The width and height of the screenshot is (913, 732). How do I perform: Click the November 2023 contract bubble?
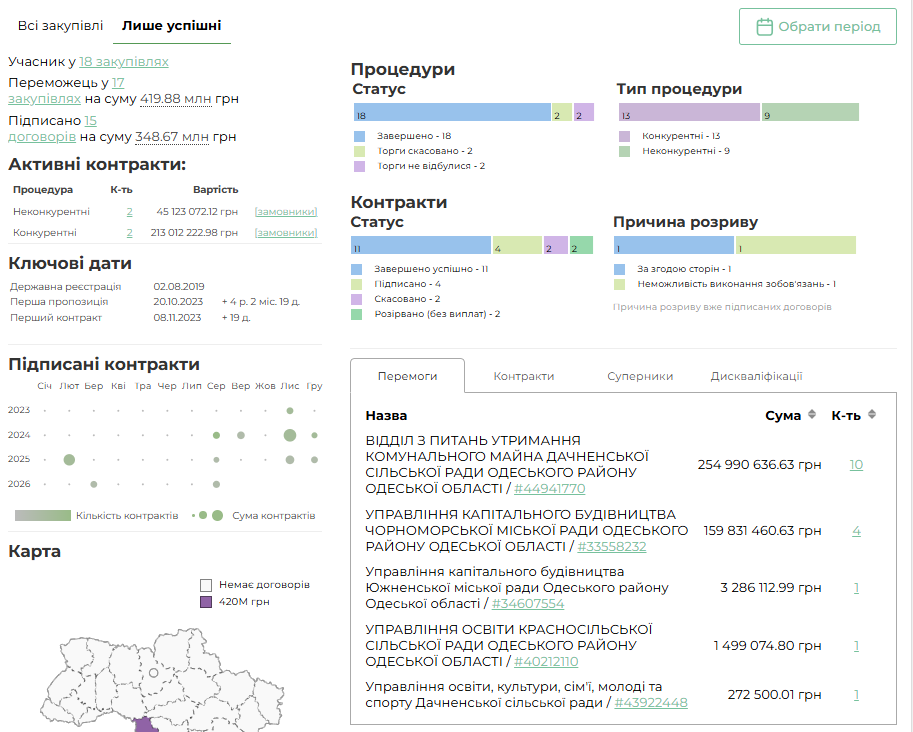click(x=290, y=411)
